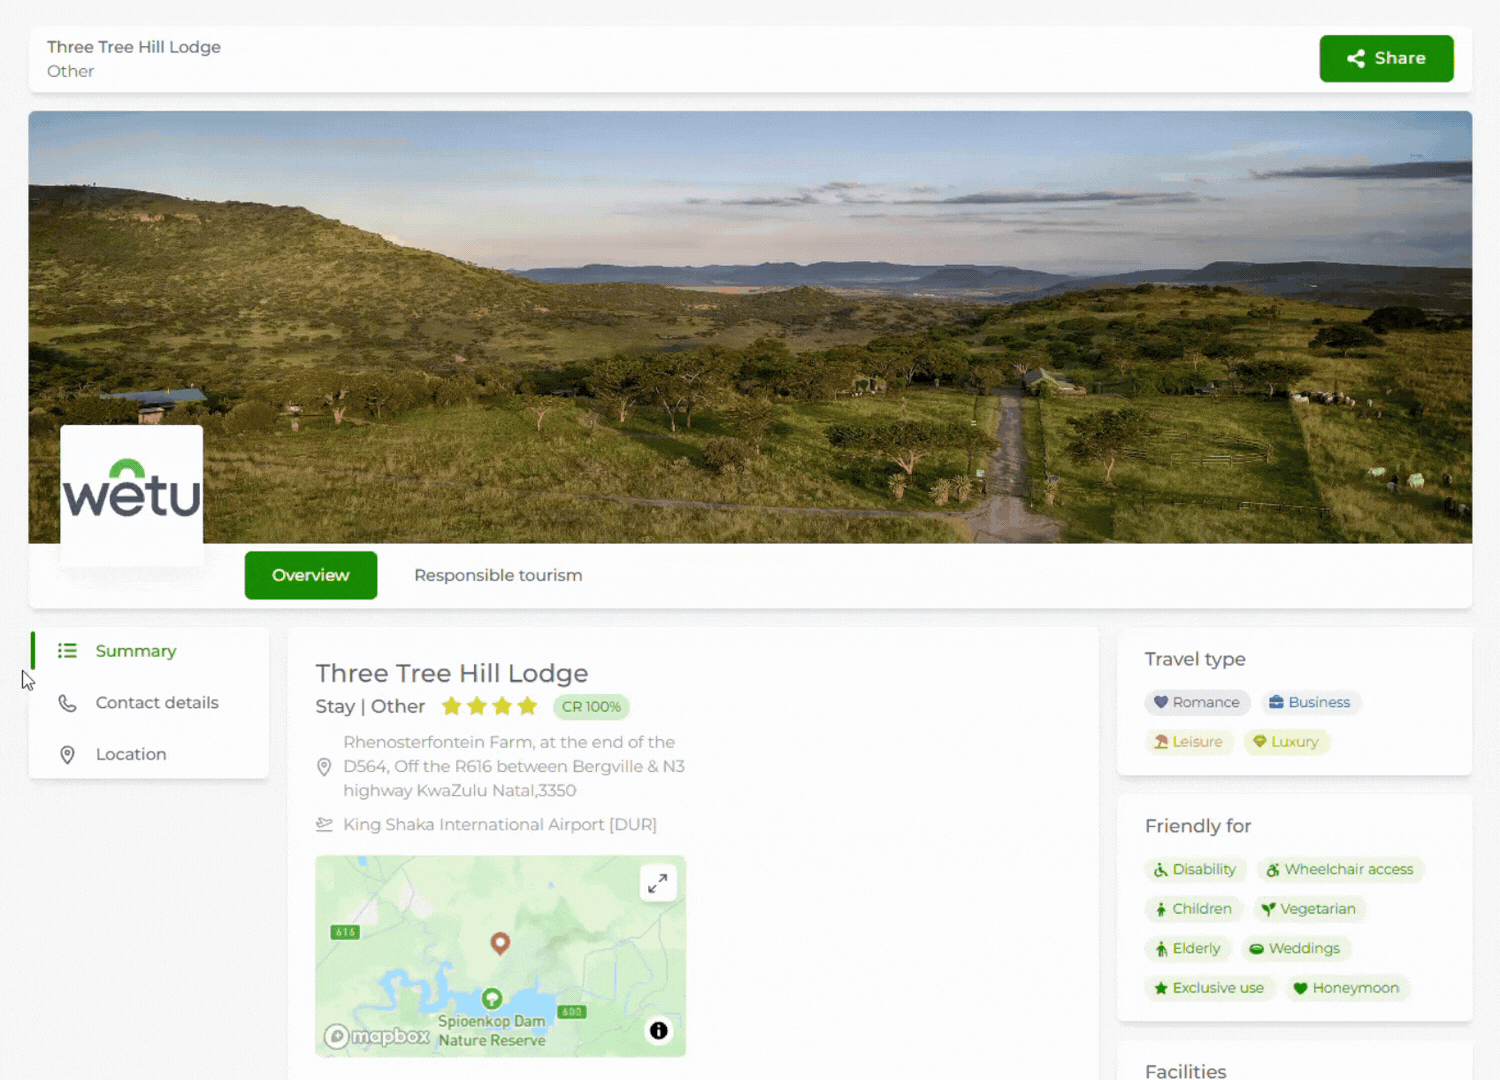
Task: Click the Weddings tag
Action: click(x=1295, y=949)
